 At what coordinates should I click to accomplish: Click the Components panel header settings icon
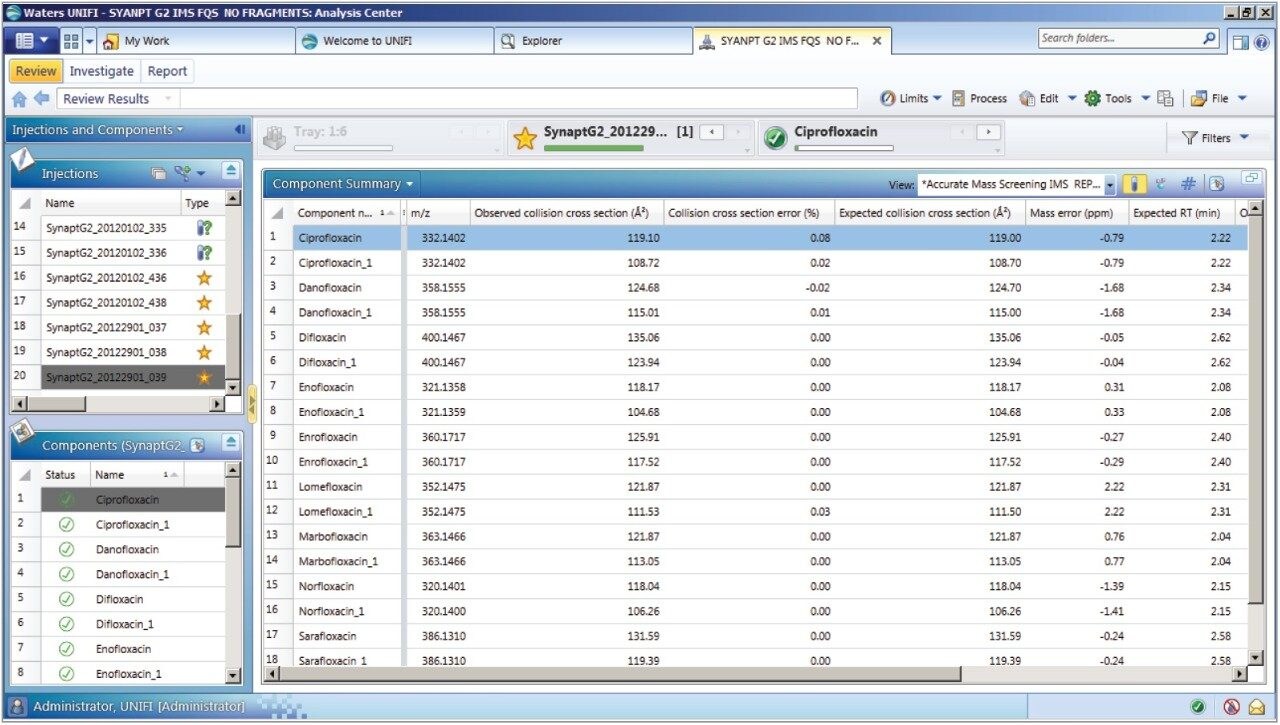(197, 445)
